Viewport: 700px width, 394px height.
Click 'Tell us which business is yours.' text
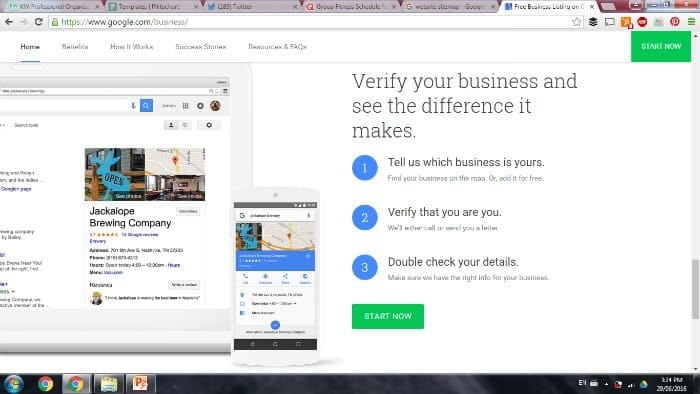coord(466,162)
